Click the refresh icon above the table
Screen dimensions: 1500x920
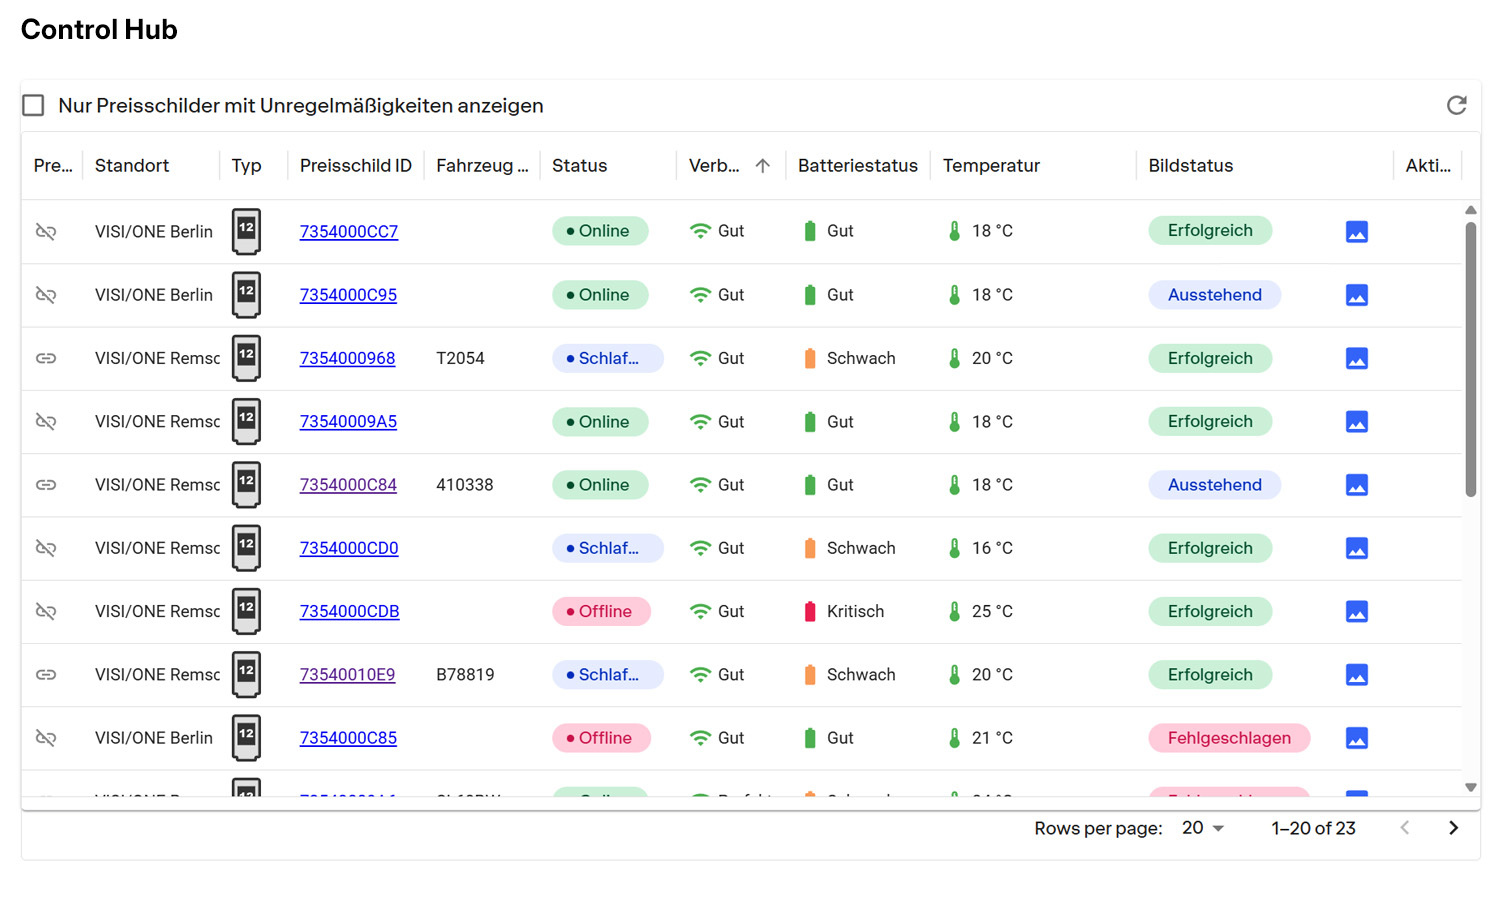[x=1456, y=105]
